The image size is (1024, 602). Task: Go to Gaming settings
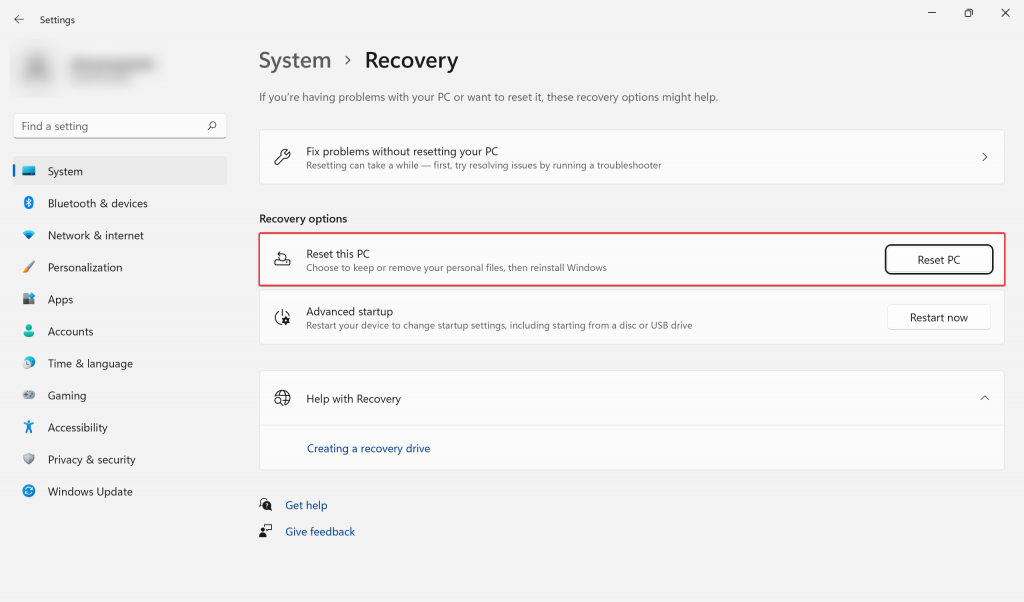(120, 395)
